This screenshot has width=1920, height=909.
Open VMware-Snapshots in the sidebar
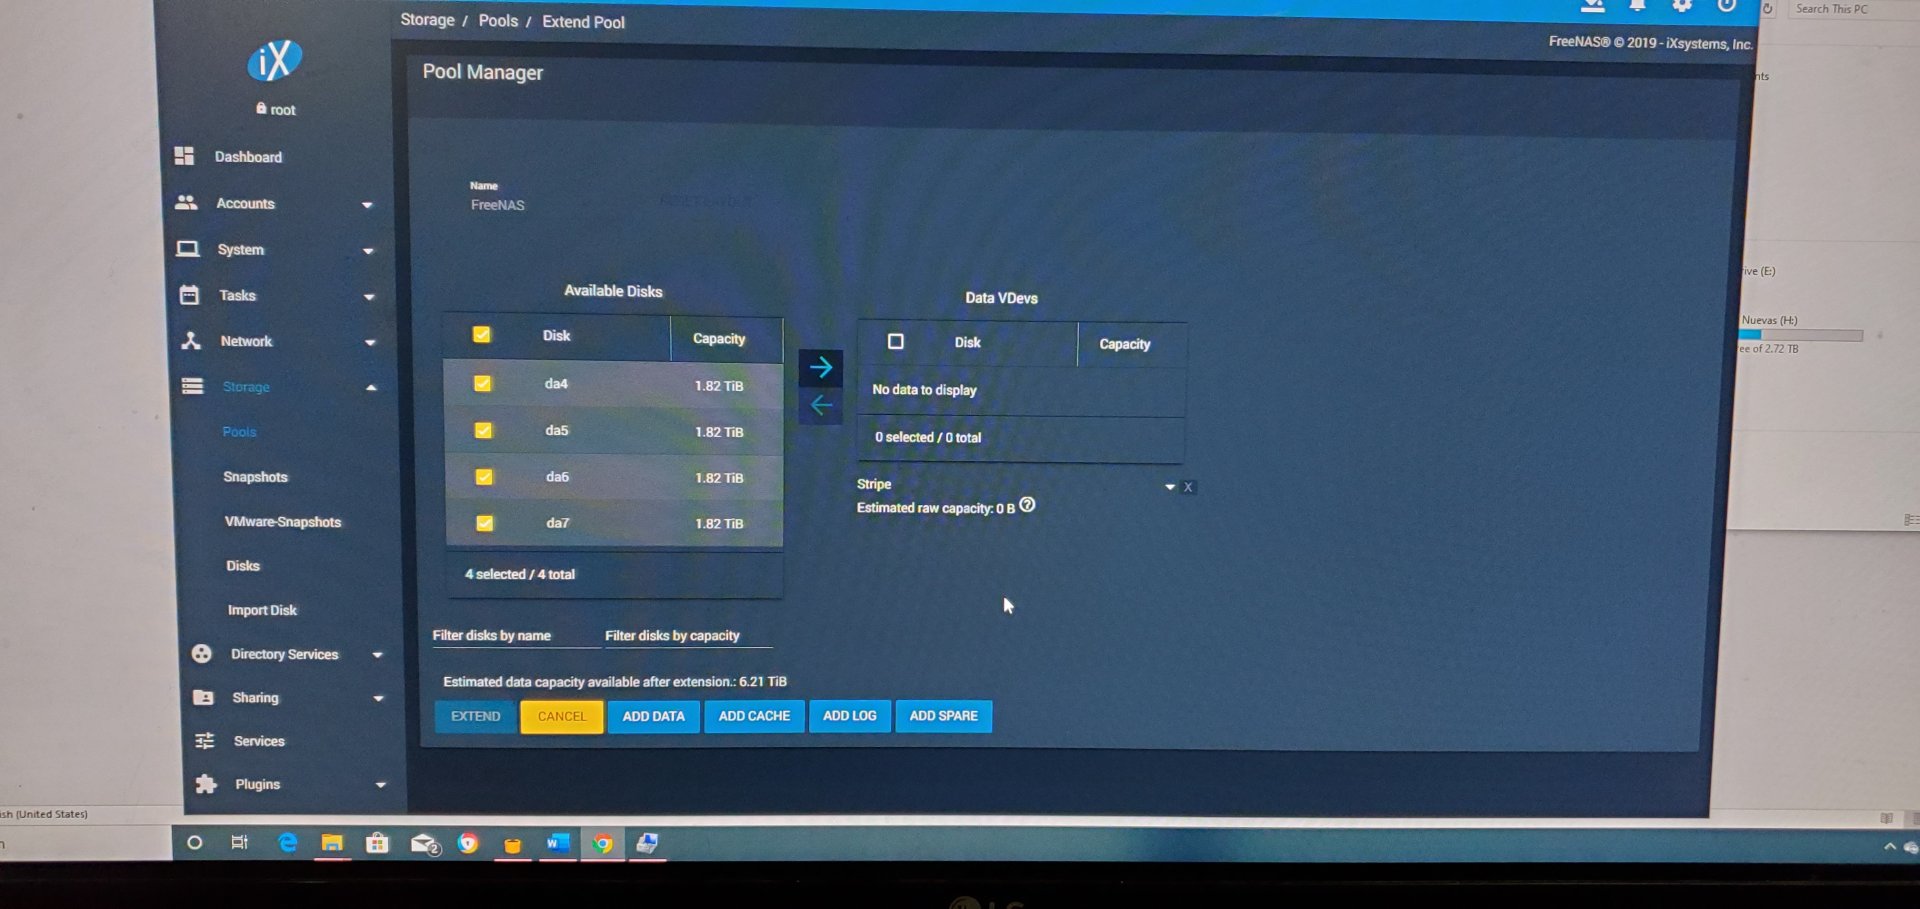coord(283,522)
